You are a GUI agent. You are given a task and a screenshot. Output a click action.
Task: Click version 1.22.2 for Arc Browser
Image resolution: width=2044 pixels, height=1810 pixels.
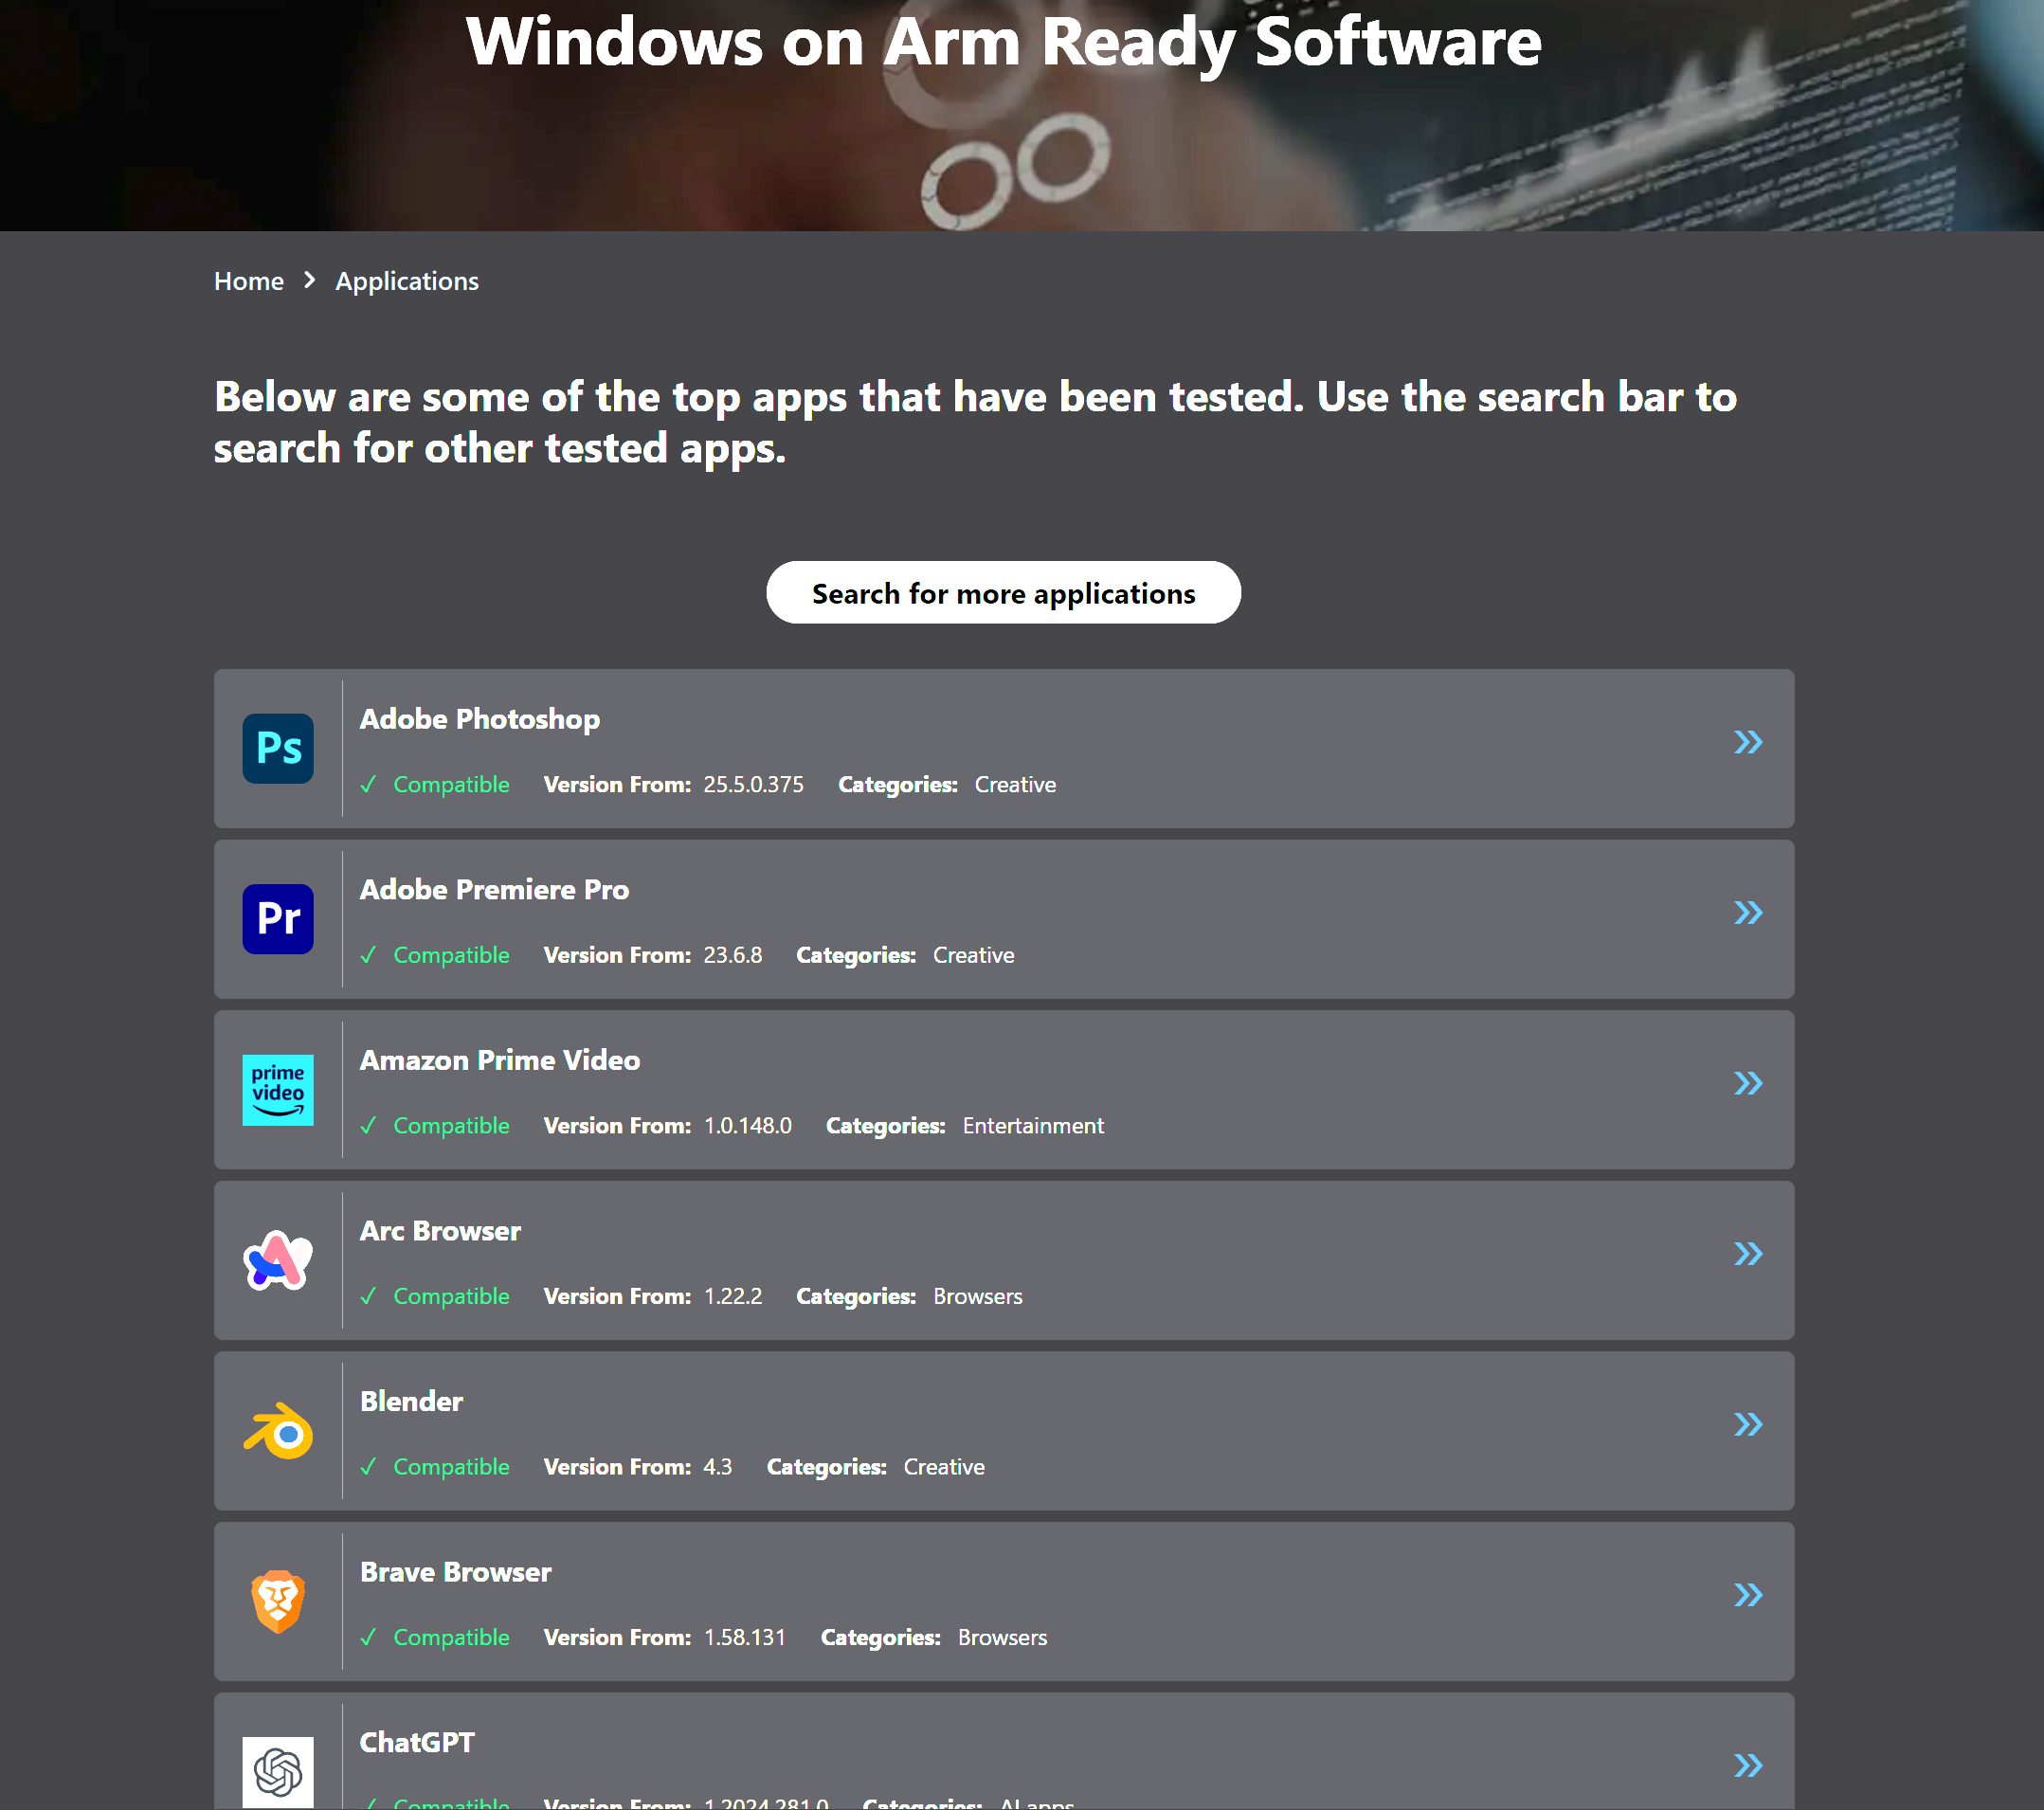pyautogui.click(x=732, y=1296)
